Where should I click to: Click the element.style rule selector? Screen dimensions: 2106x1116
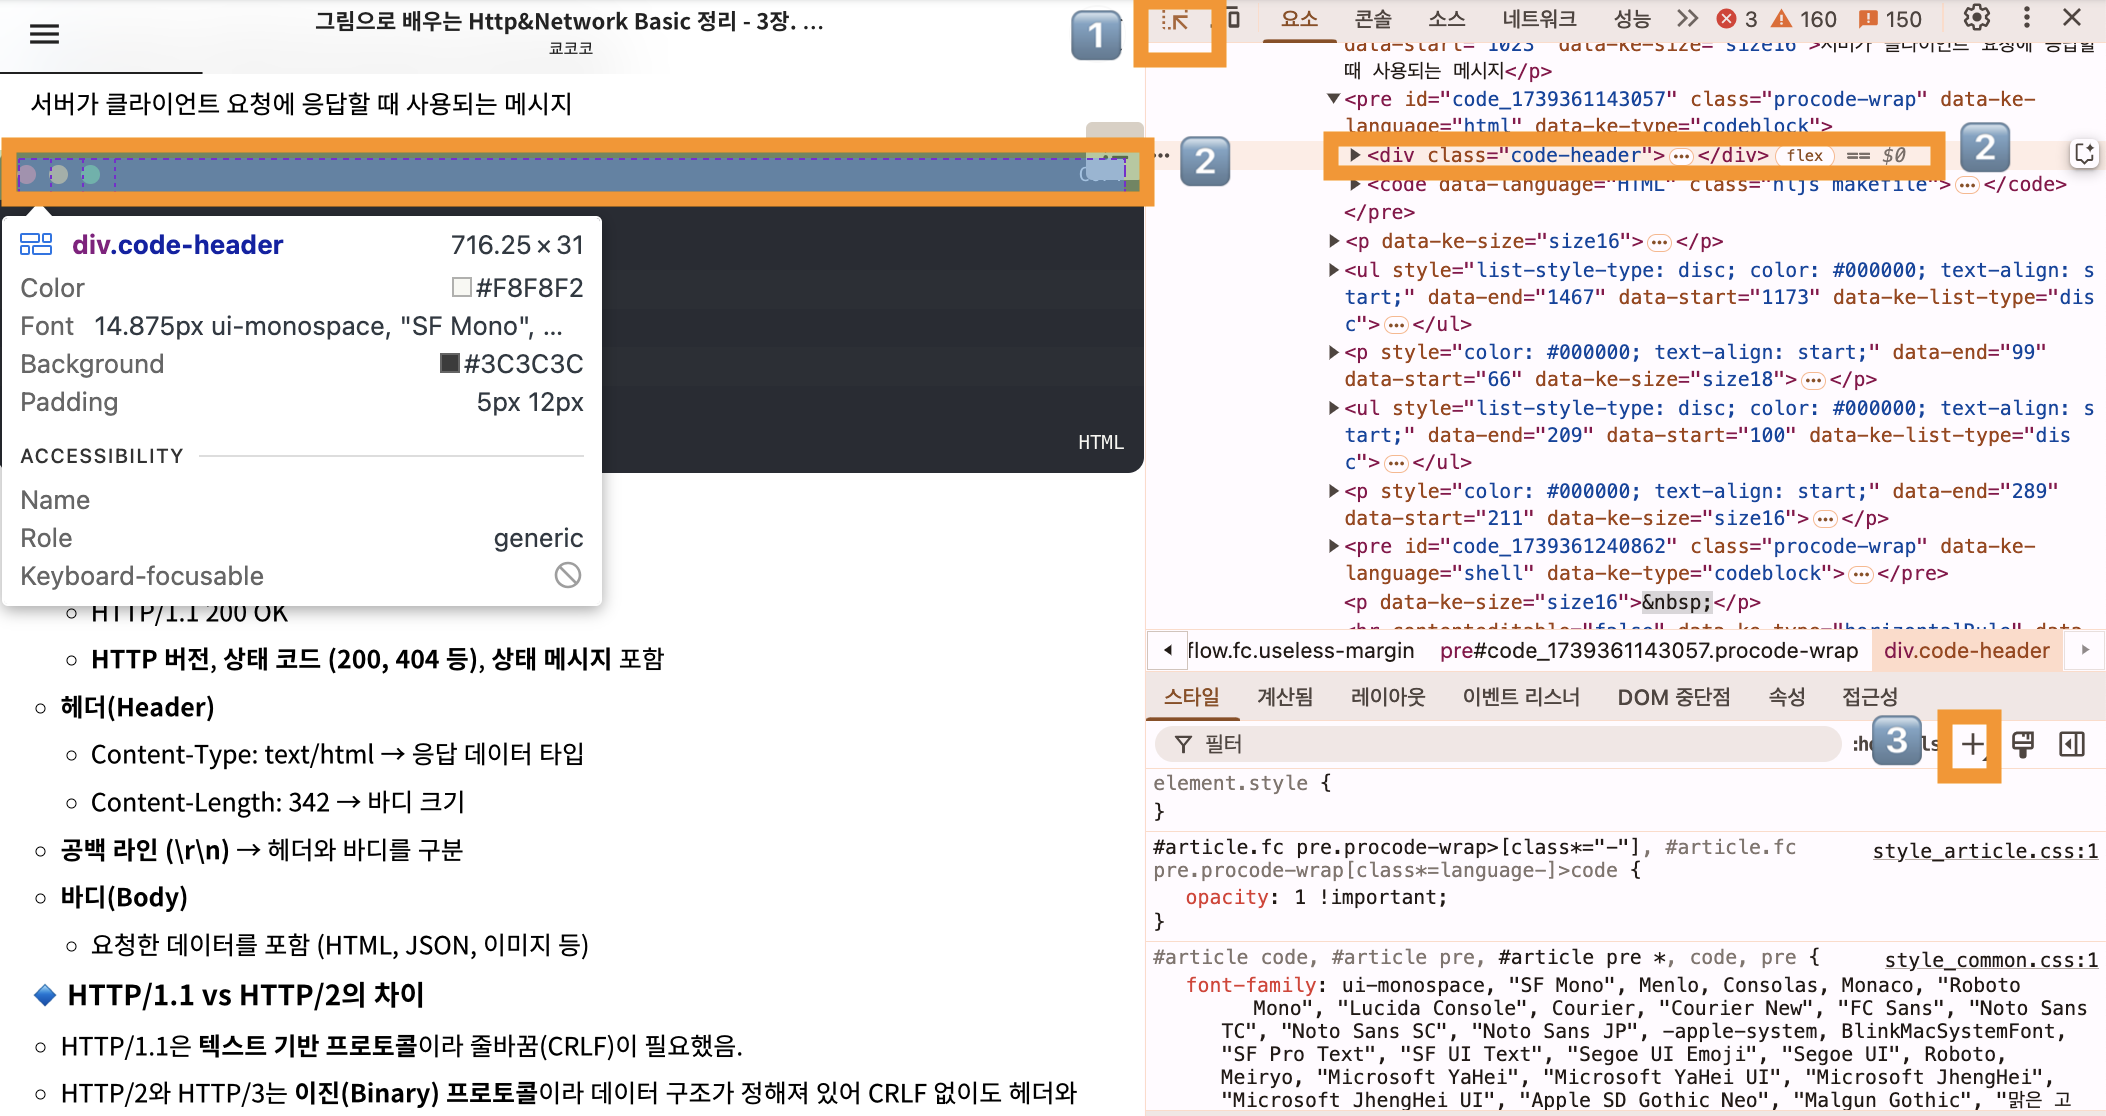[1230, 783]
